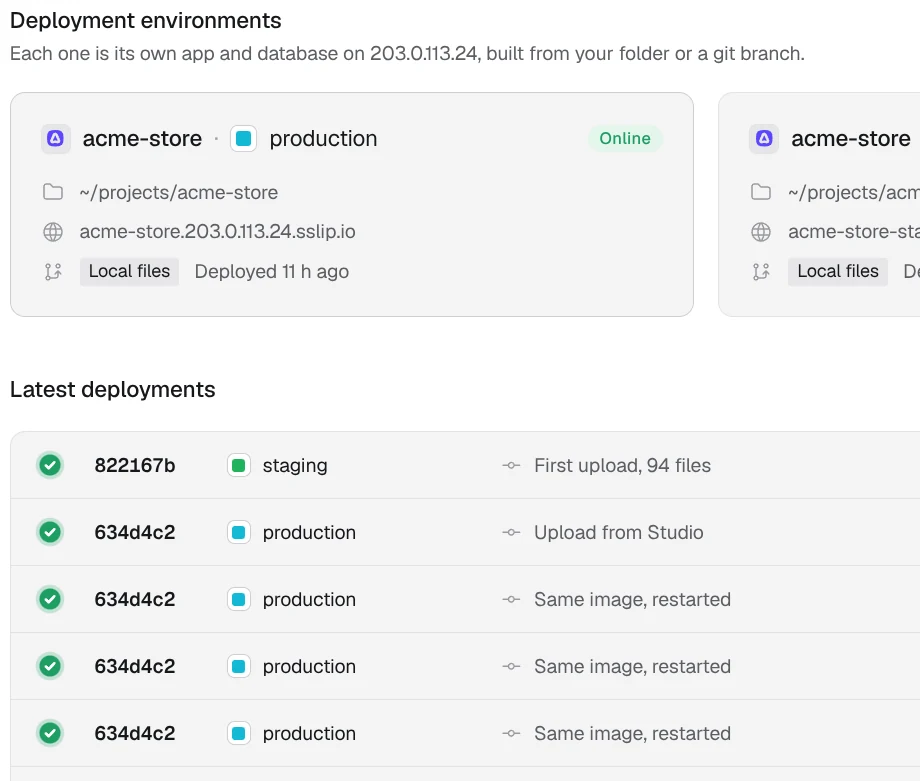Click the Deployment environments heading
This screenshot has width=920, height=781.
coord(146,21)
